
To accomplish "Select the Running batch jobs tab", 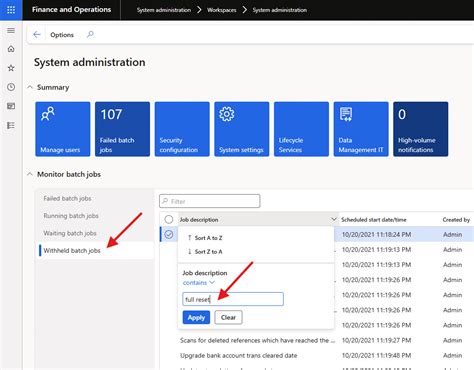I will pyautogui.click(x=71, y=216).
